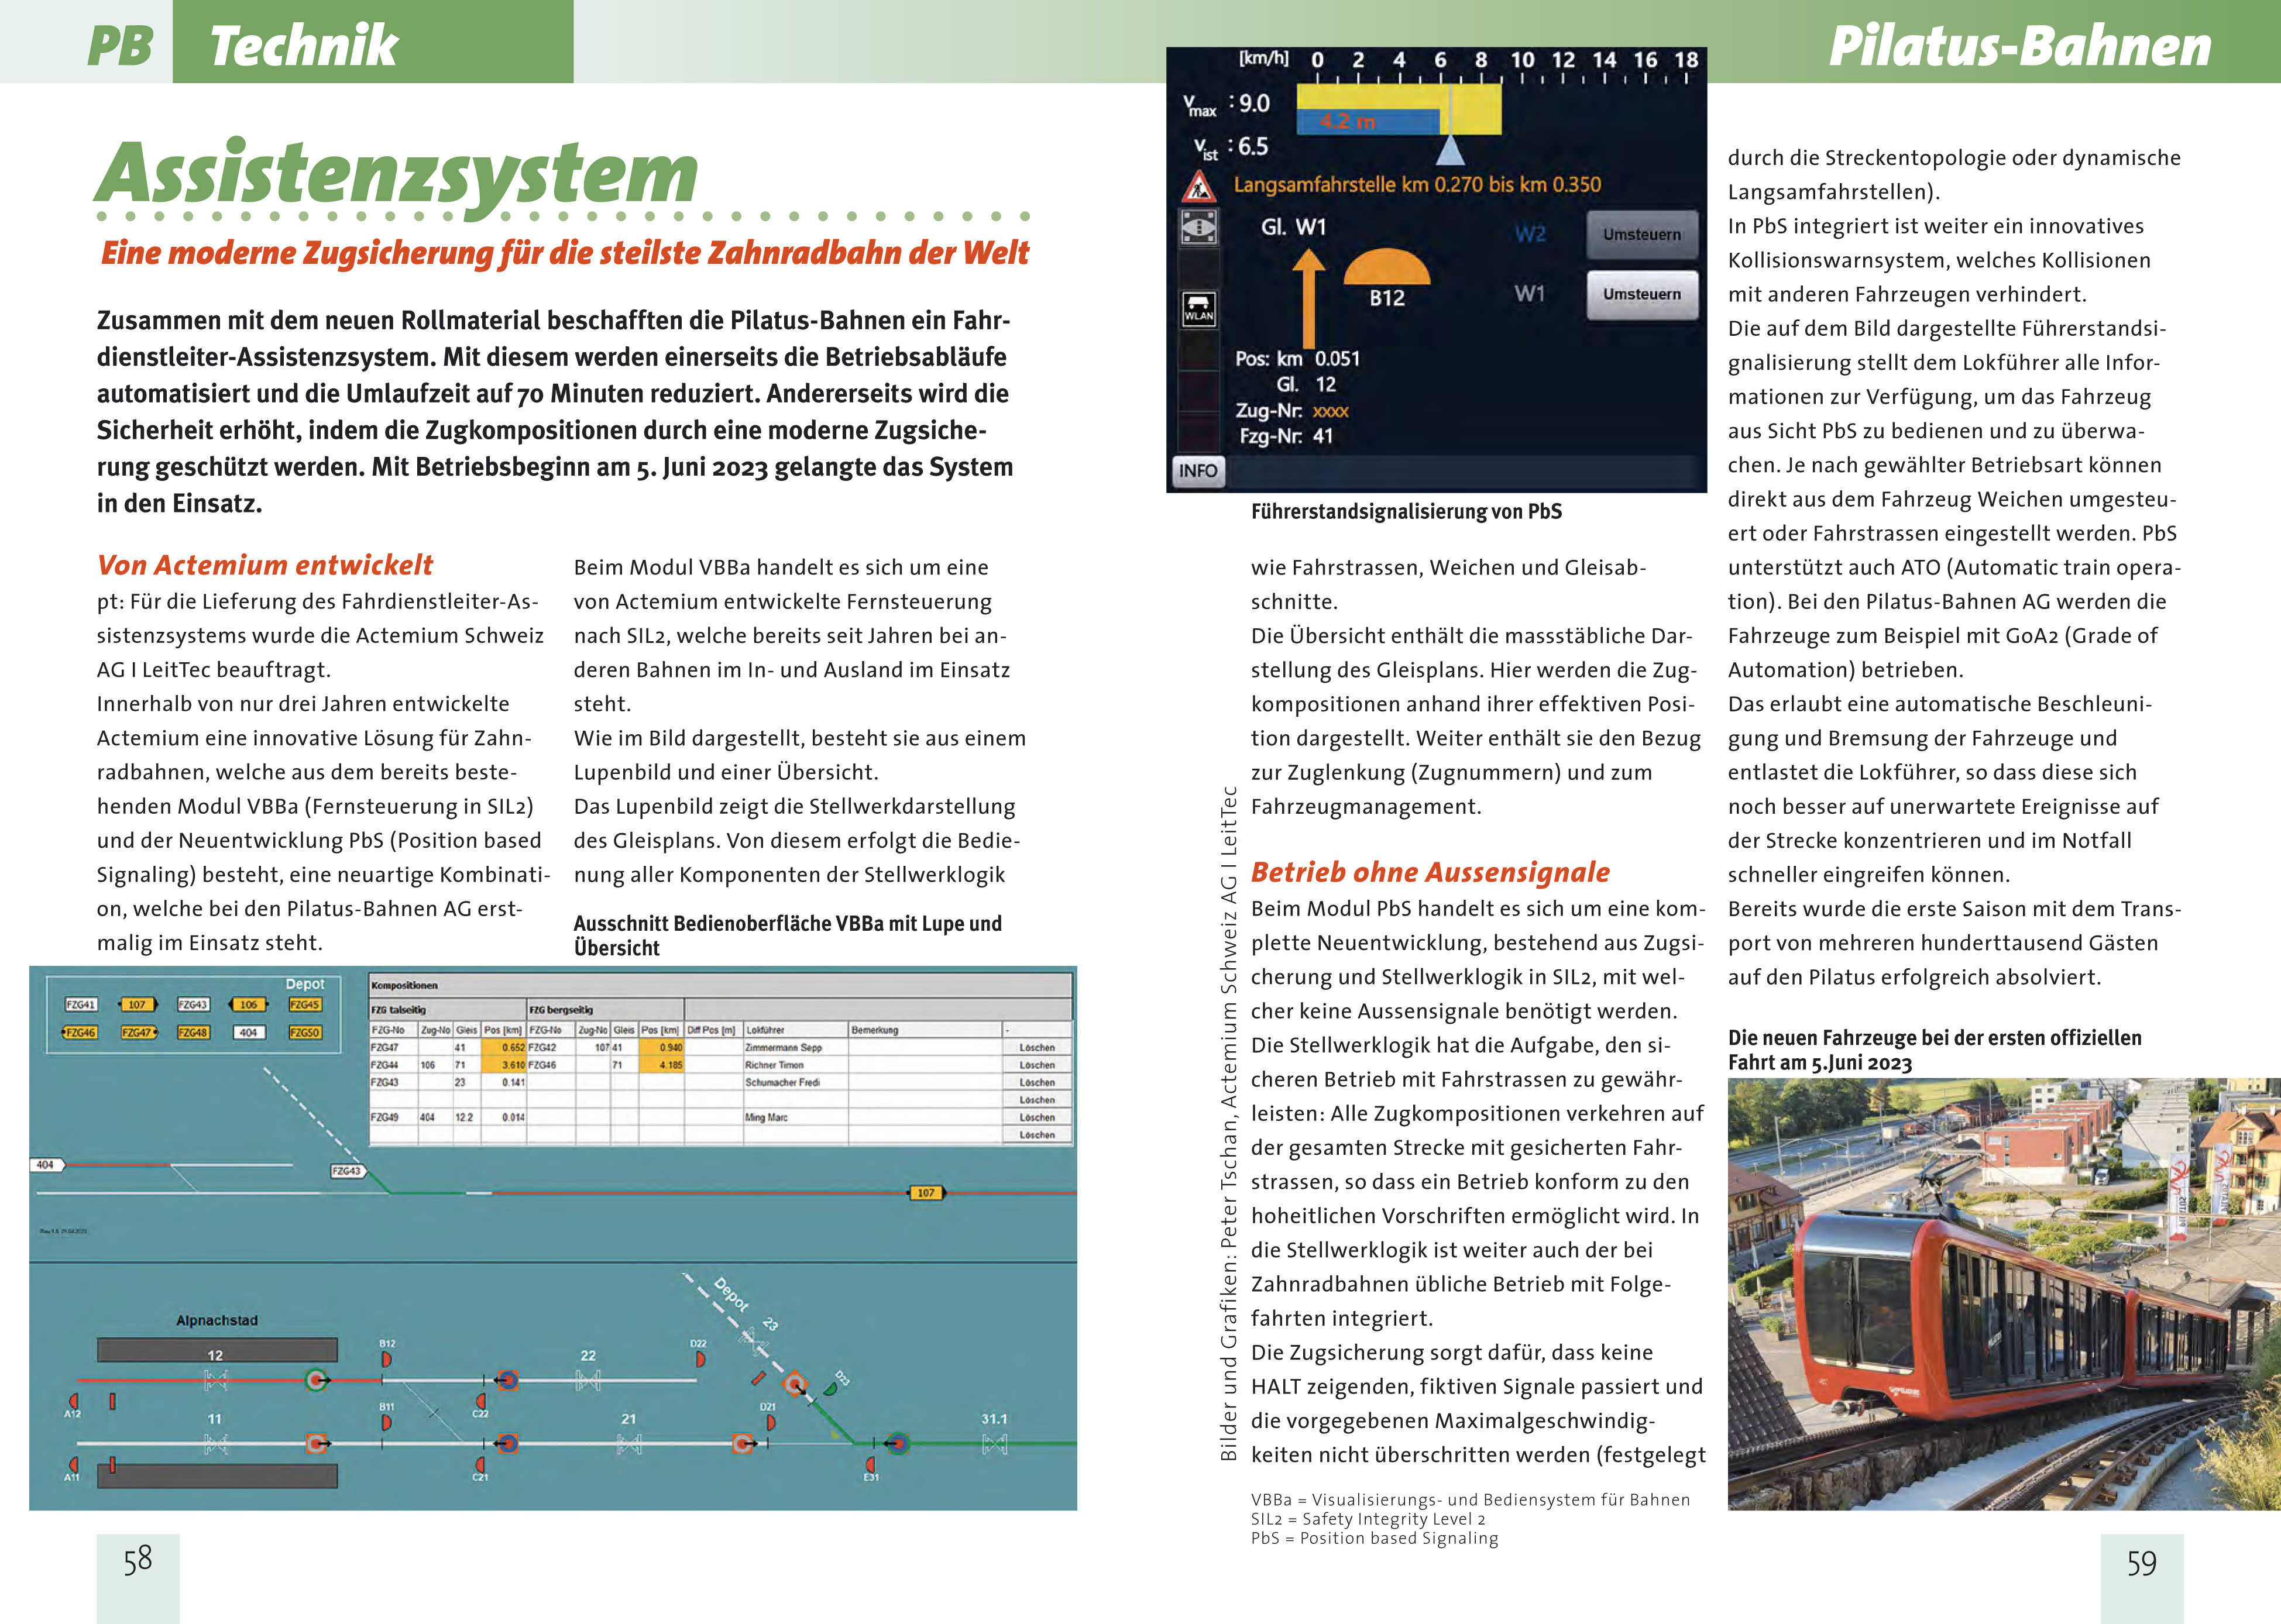Click the track overview icon above WLAN
The image size is (2281, 1624).
(1198, 227)
